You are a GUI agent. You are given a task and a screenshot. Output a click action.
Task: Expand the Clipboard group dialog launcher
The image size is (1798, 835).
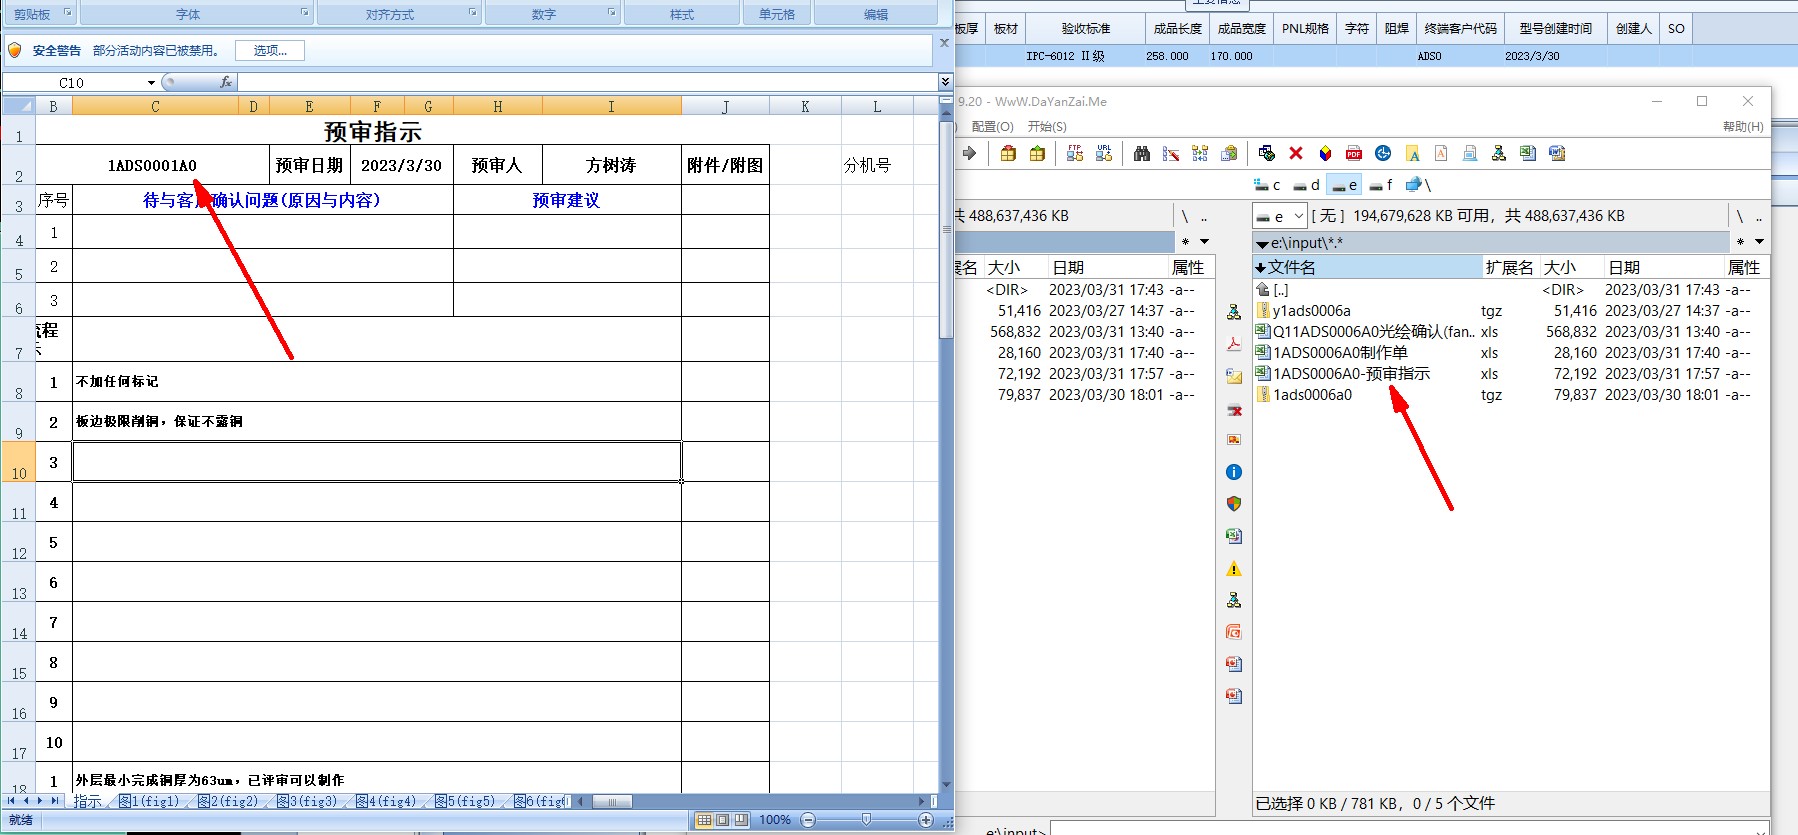67,12
